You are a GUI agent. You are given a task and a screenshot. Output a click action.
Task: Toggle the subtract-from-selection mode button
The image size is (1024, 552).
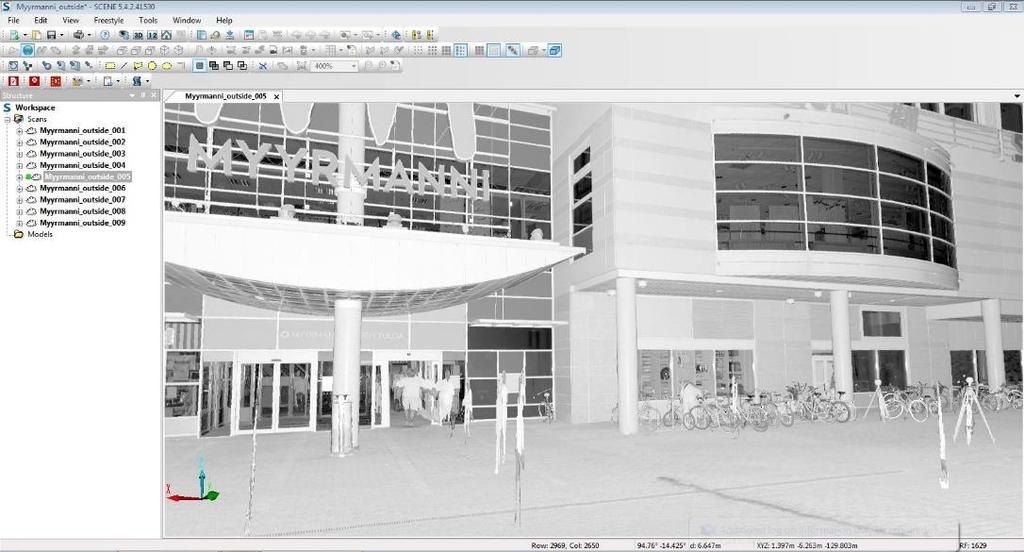[x=228, y=65]
